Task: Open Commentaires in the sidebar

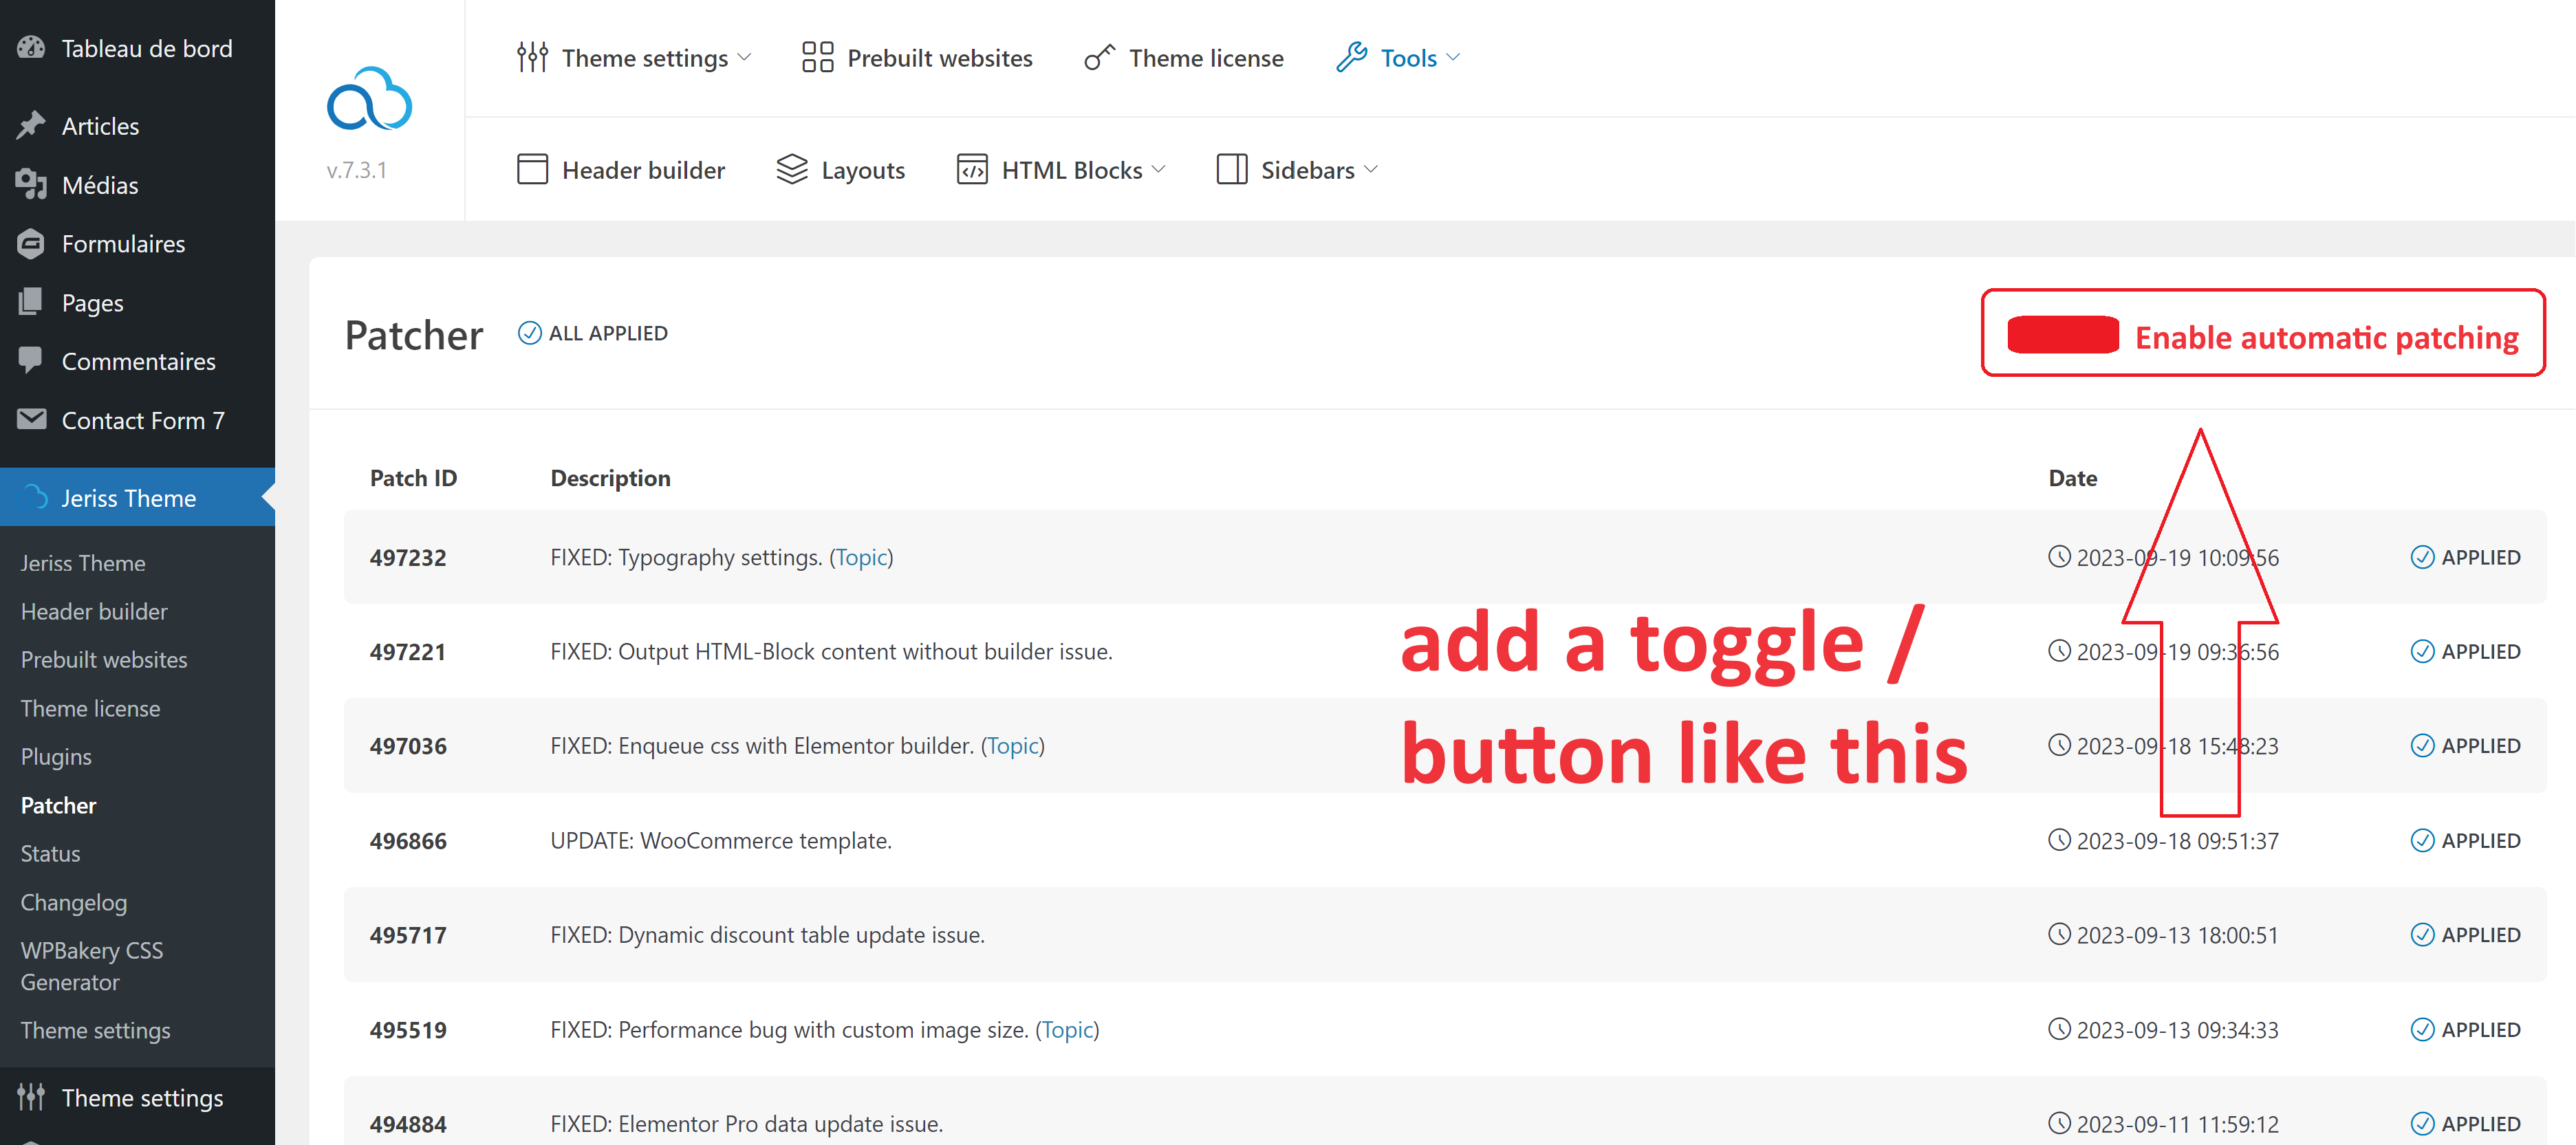Action: 137,361
